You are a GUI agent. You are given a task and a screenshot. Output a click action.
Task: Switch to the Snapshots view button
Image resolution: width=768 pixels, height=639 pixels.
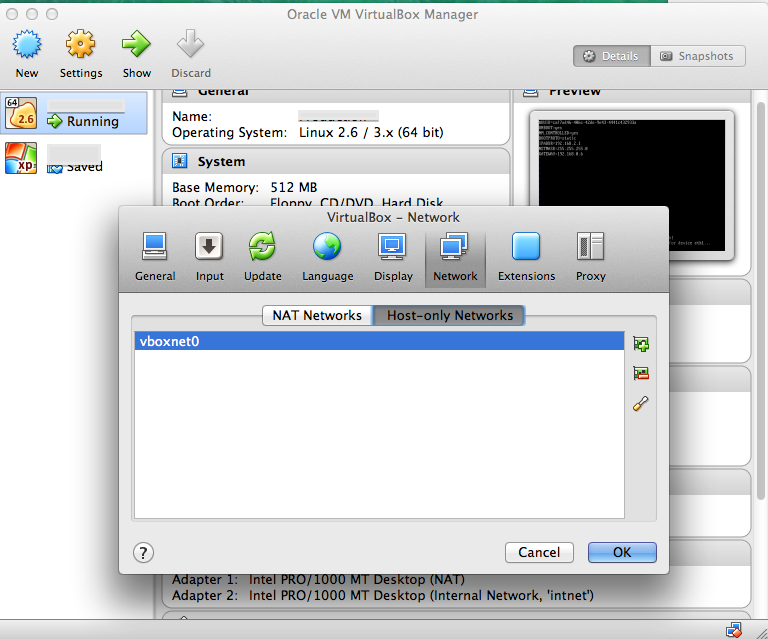point(698,56)
